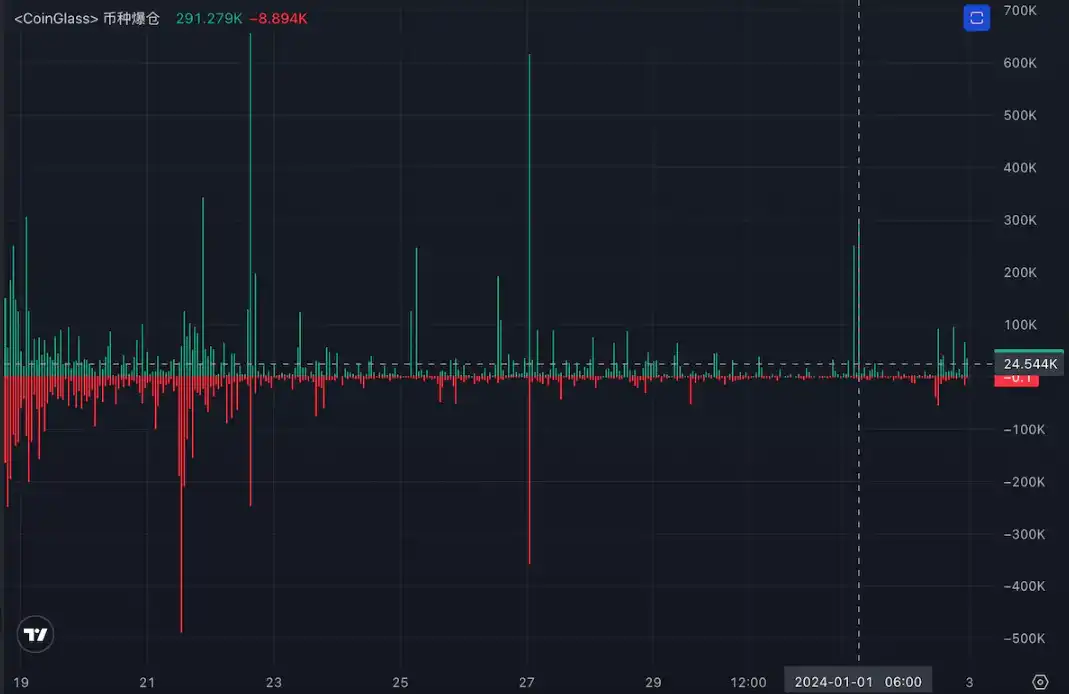
Task: Click date label 23 on the time axis
Action: click(x=274, y=682)
